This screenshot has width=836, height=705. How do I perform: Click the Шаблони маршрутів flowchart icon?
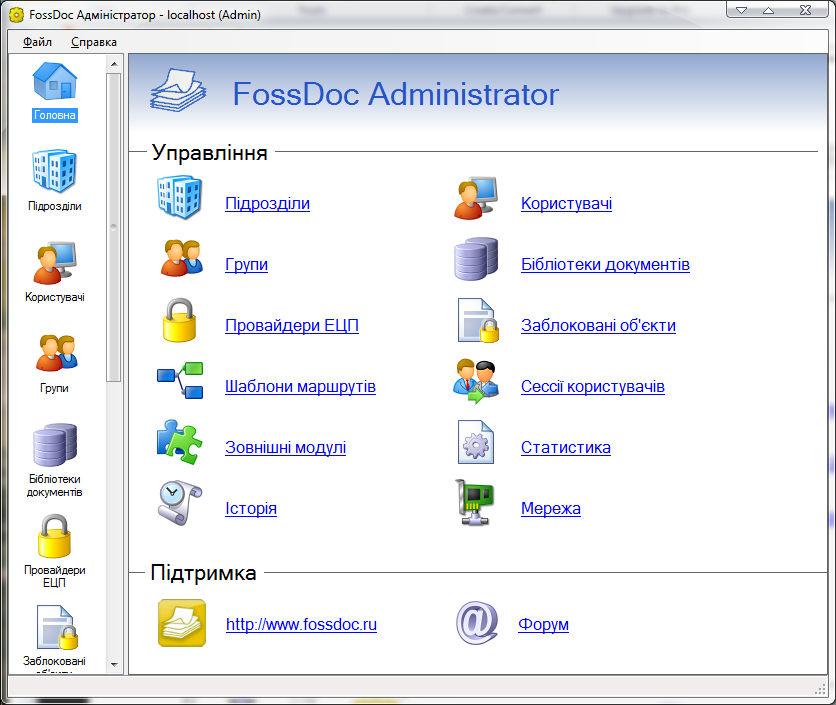tap(180, 380)
